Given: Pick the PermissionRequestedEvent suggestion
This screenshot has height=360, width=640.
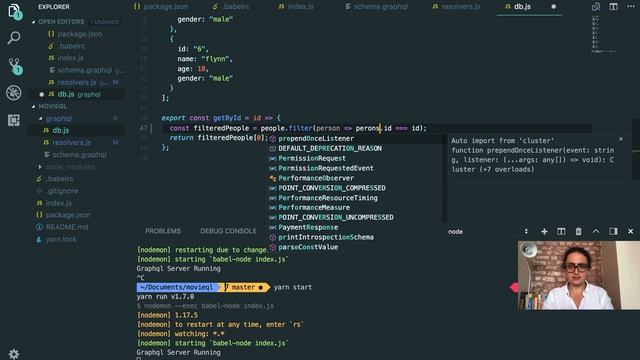Looking at the screenshot, I should pos(357,168).
